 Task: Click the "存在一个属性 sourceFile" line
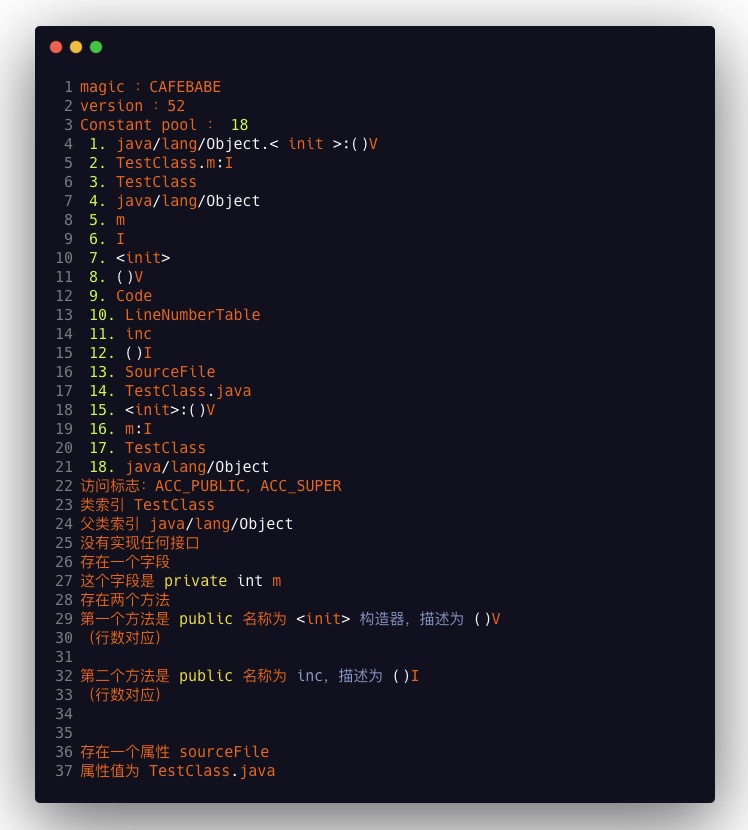click(174, 752)
